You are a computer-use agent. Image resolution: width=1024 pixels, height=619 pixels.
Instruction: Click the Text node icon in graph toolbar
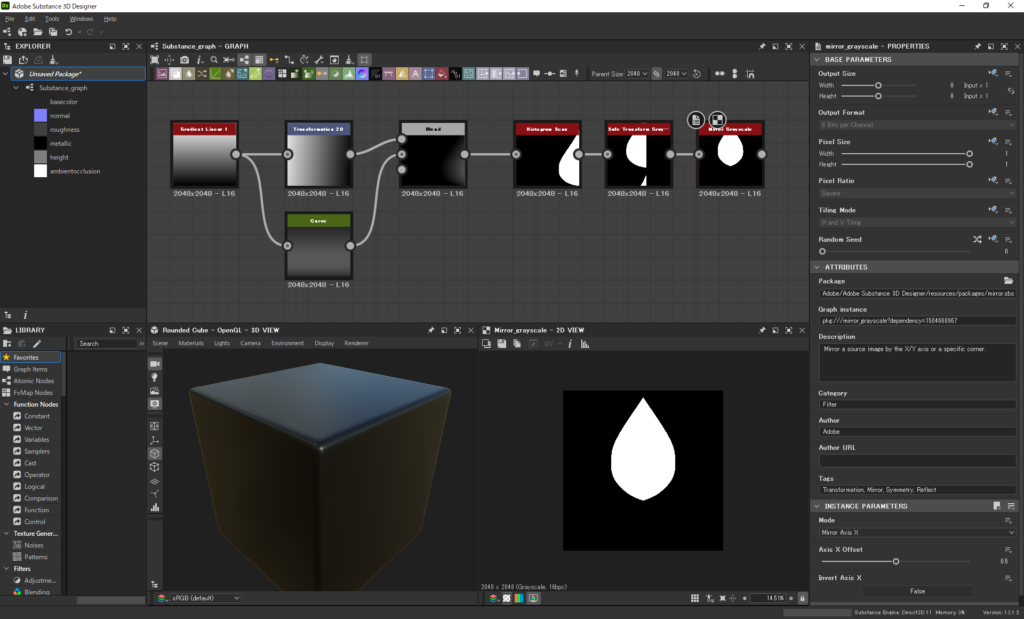pyautogui.click(x=415, y=74)
